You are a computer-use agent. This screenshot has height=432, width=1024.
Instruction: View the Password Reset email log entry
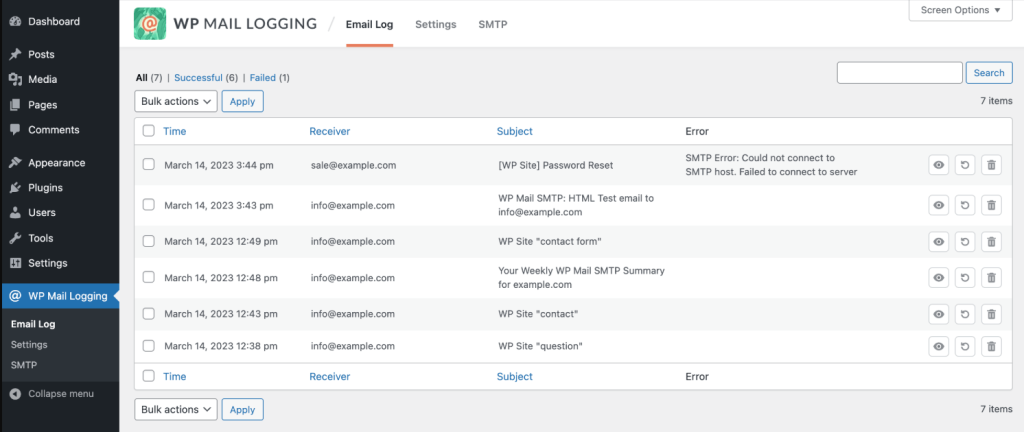coord(938,165)
